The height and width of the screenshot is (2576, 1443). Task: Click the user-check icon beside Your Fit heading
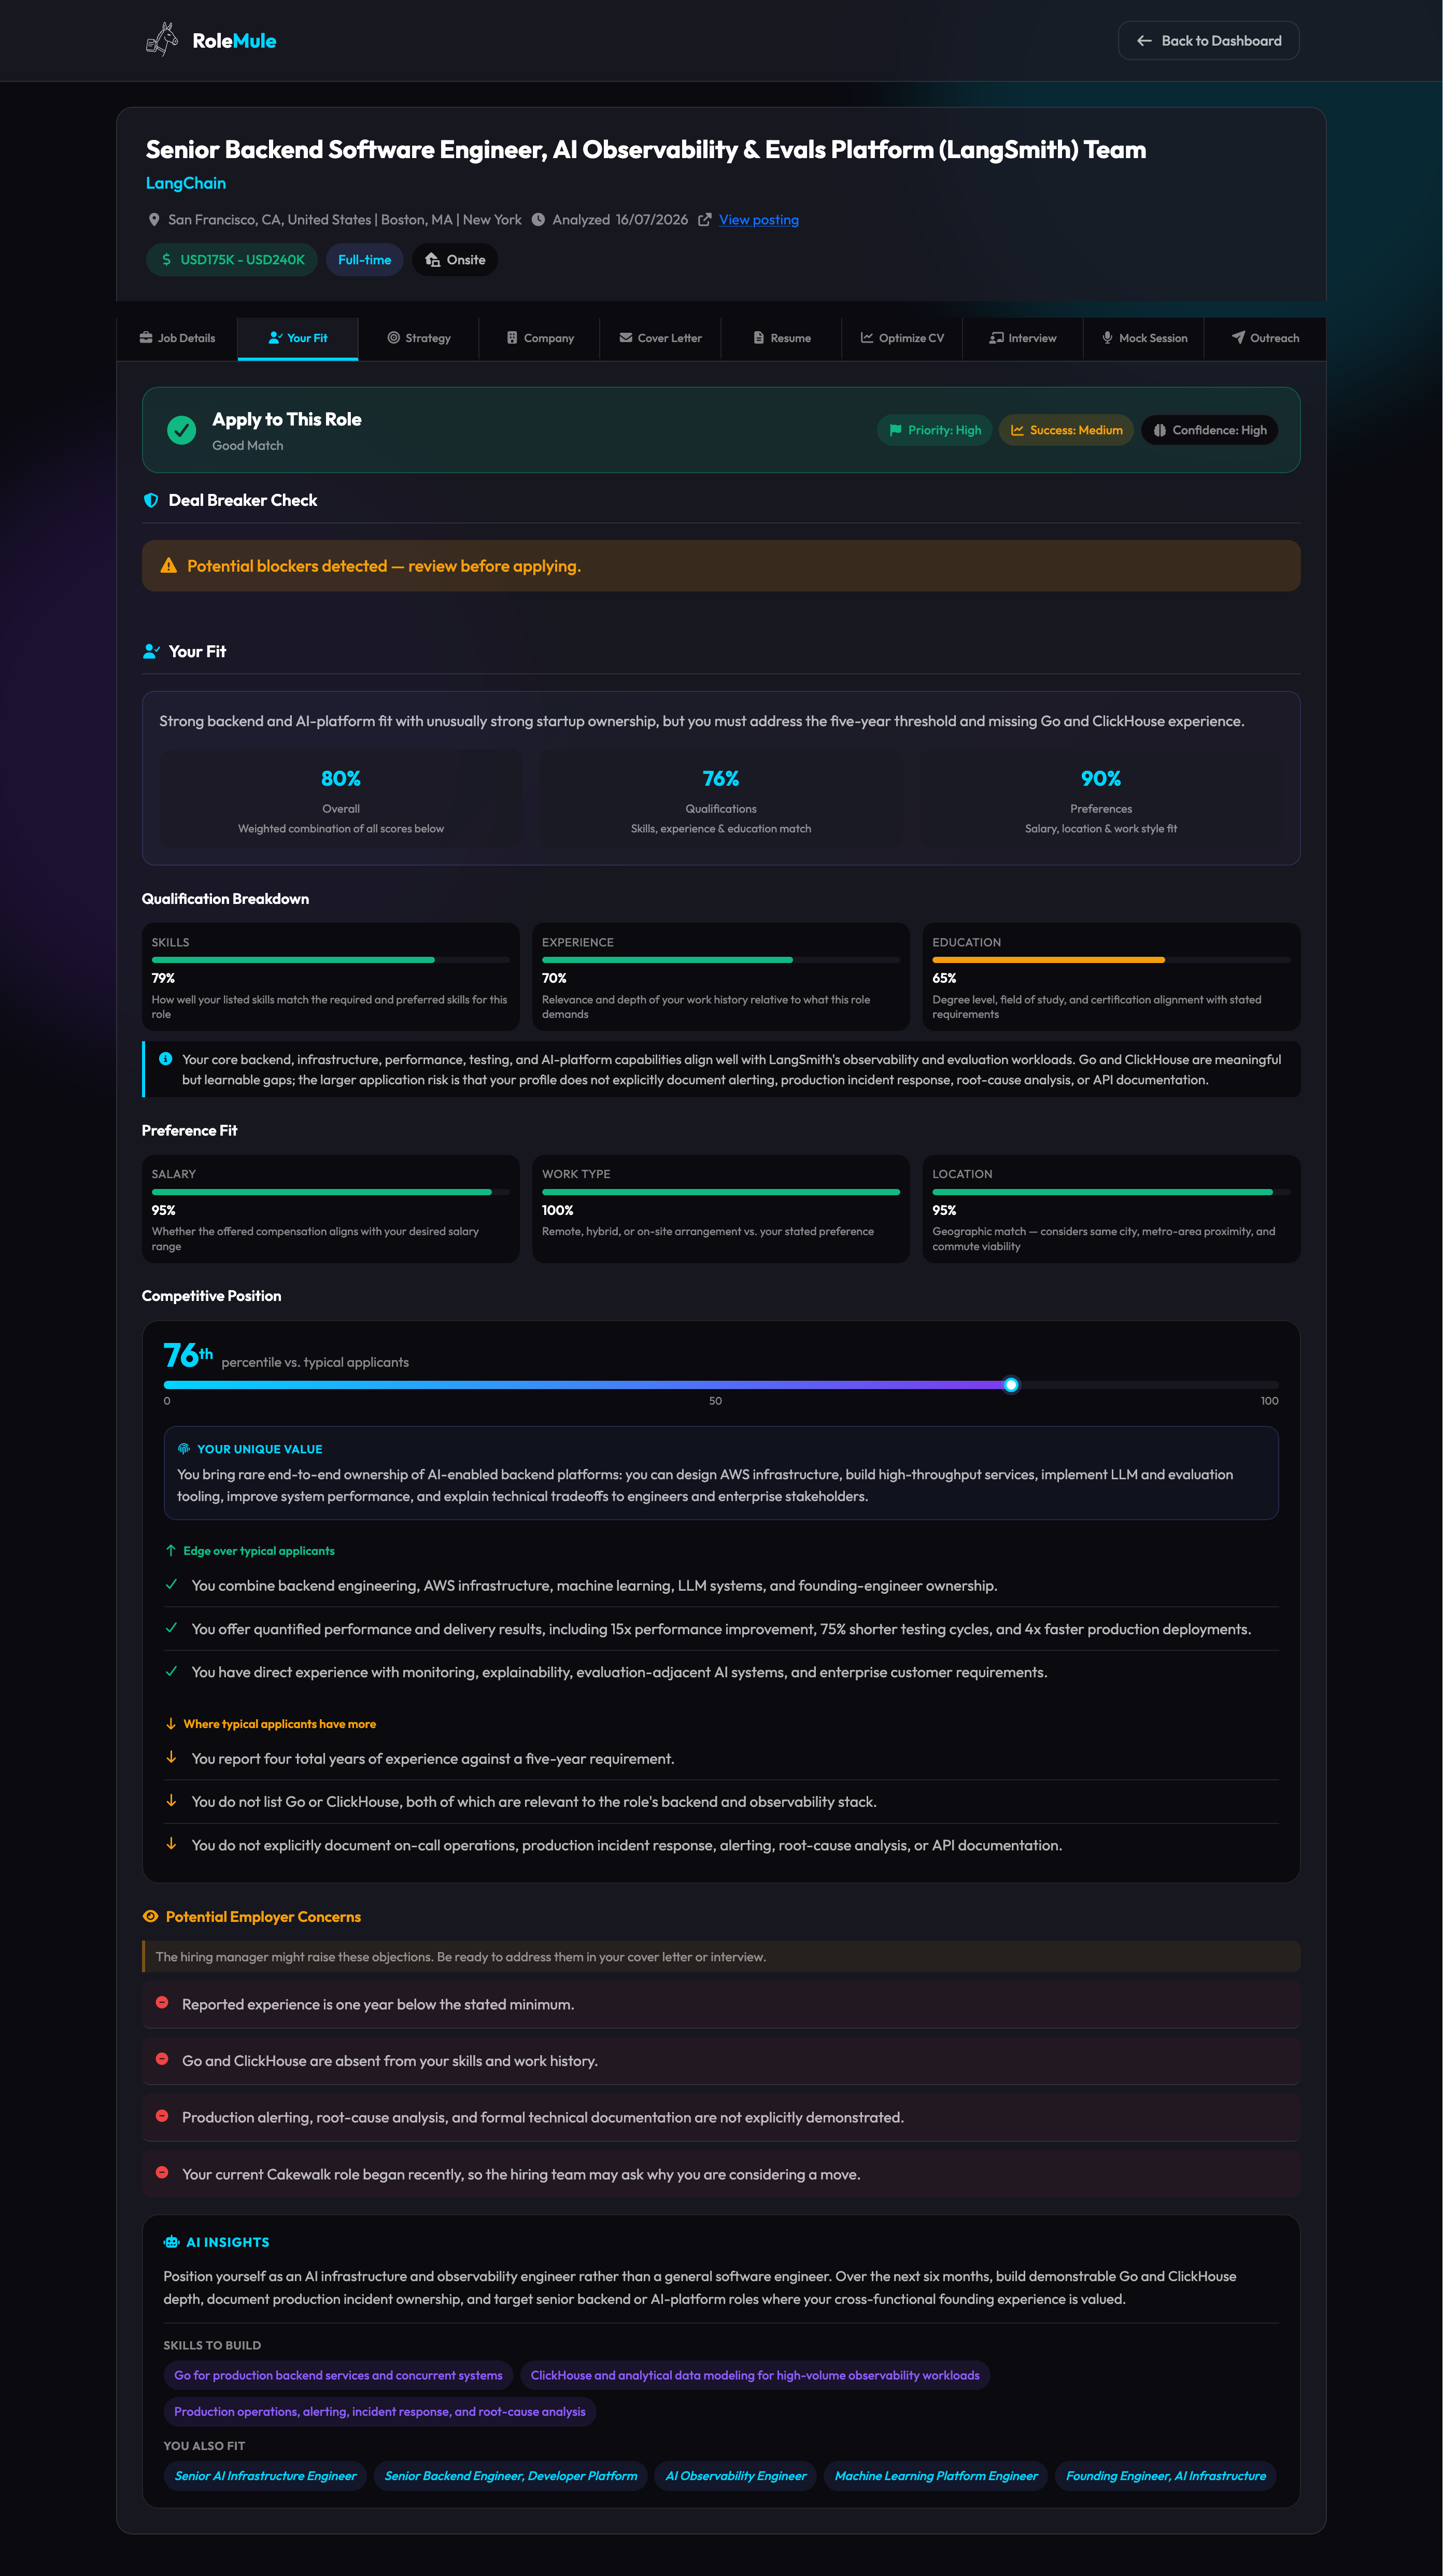tap(151, 651)
